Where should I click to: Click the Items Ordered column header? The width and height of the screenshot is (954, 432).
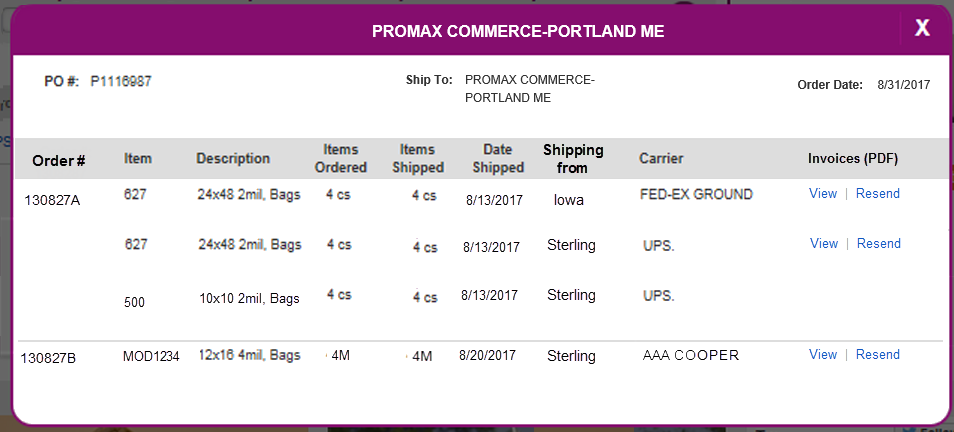point(341,158)
